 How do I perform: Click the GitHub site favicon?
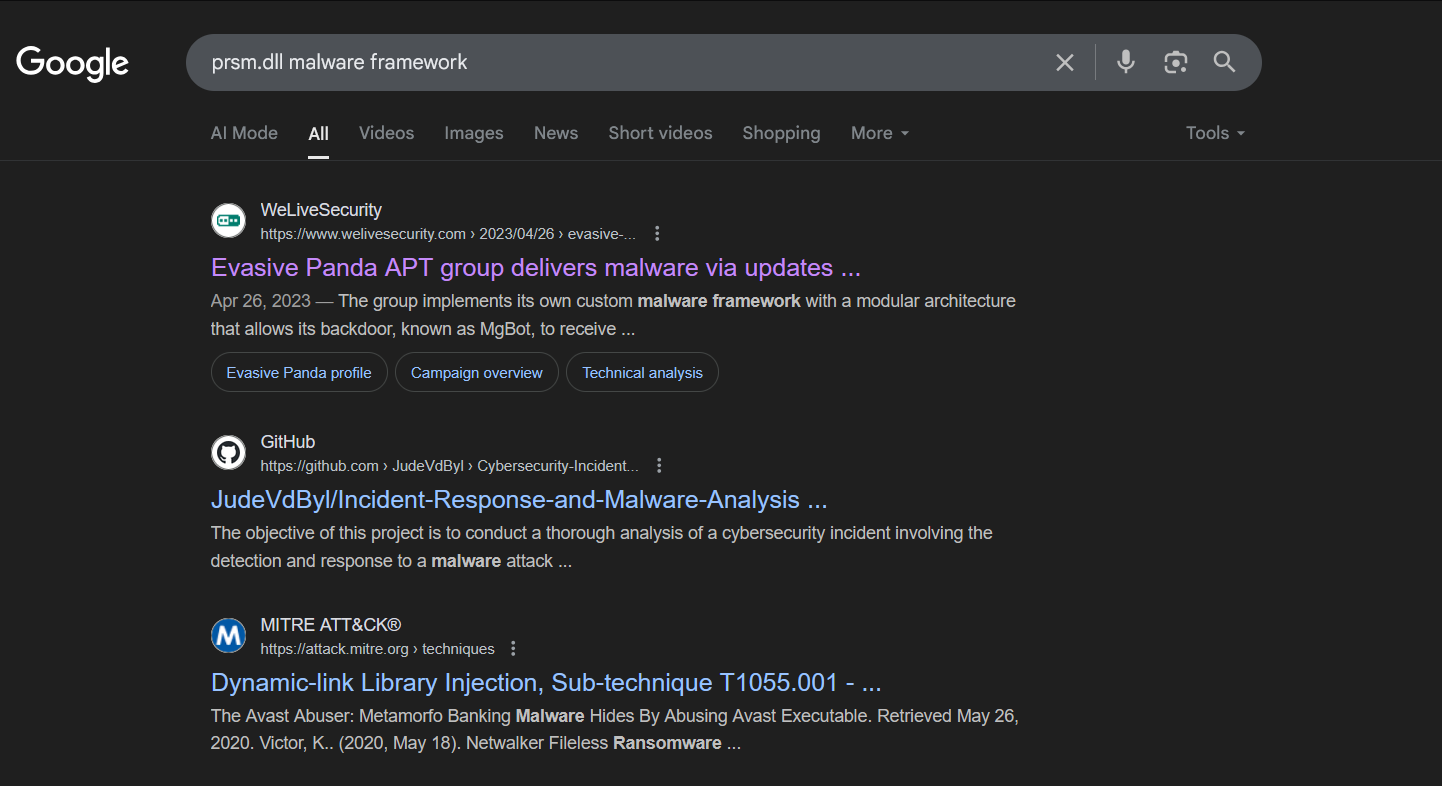(x=229, y=452)
